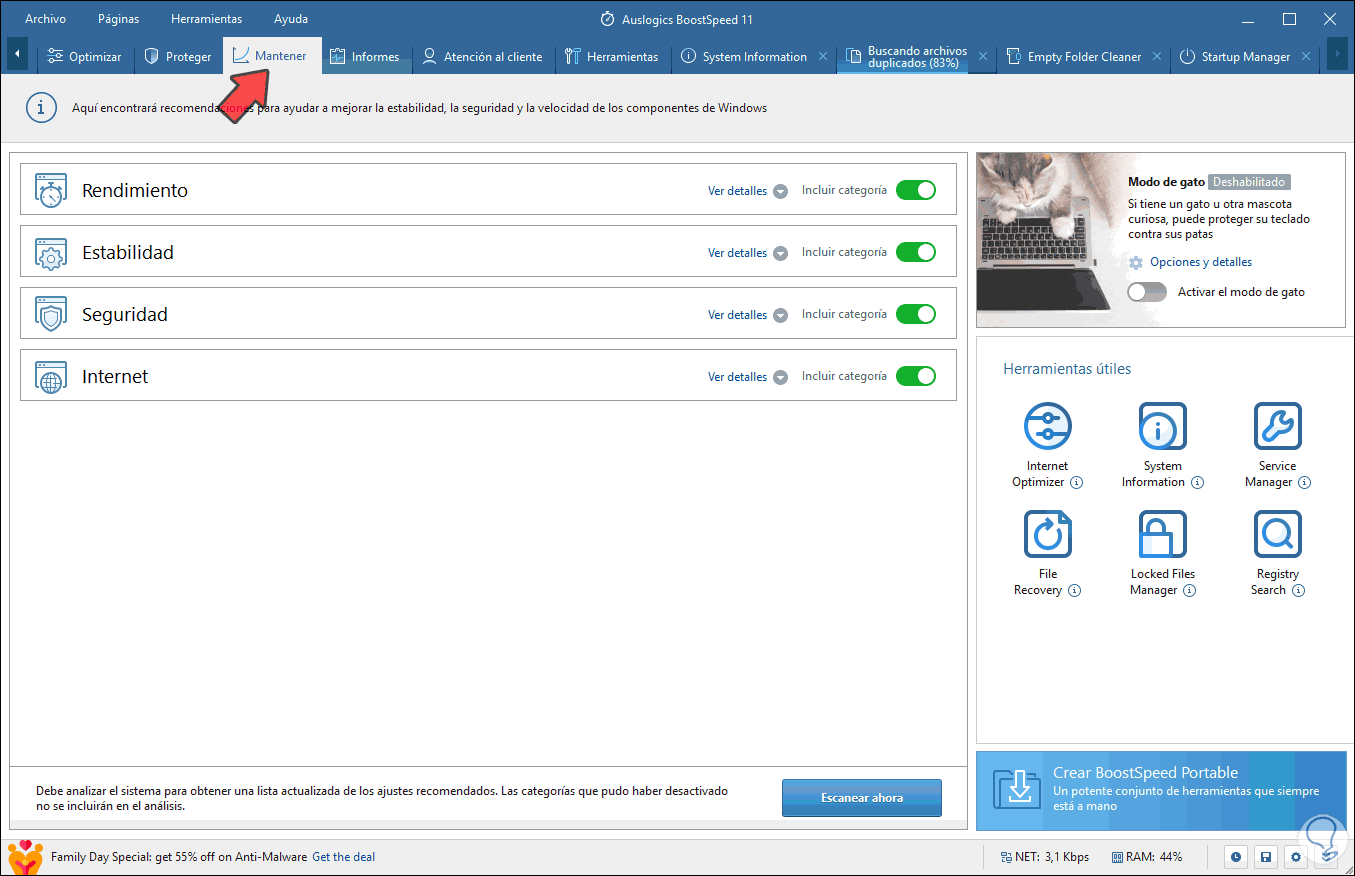Image resolution: width=1355 pixels, height=876 pixels.
Task: Click the Get the deal link
Action: 344,857
